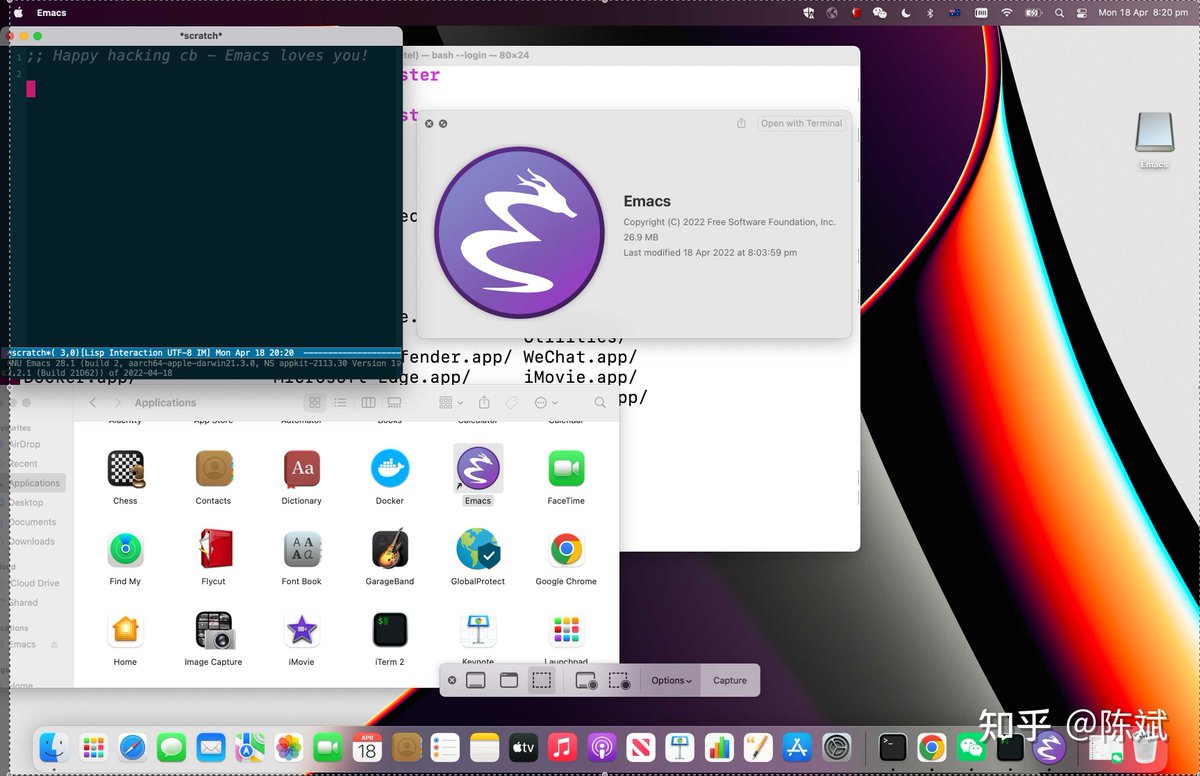Open App Store from the Dock
The height and width of the screenshot is (776, 1200).
pos(797,747)
